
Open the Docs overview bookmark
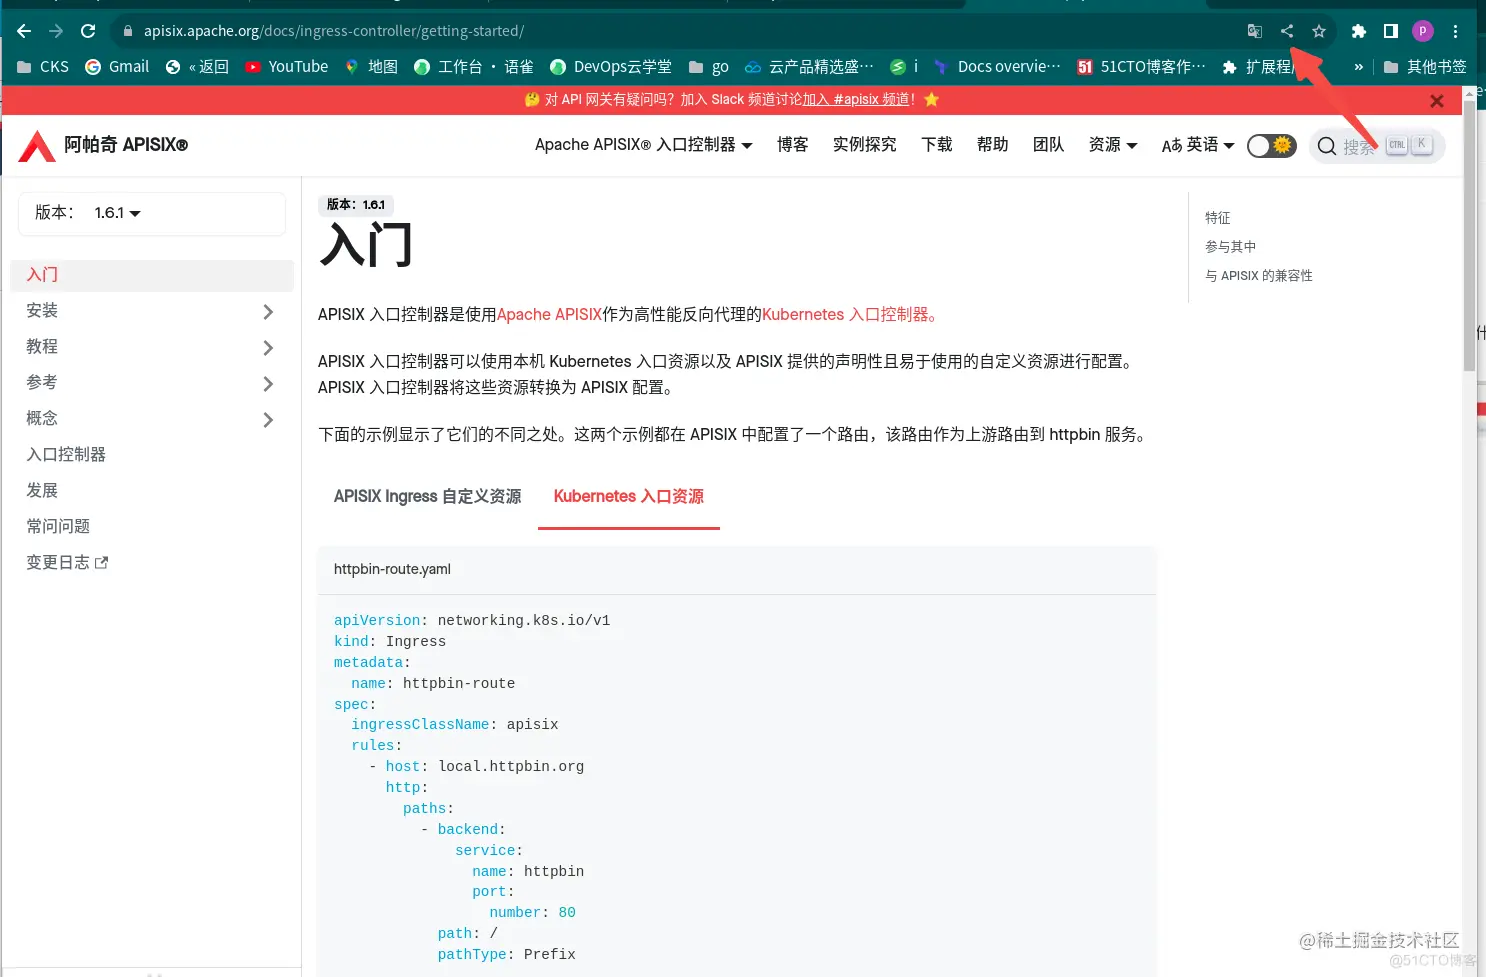pyautogui.click(x=997, y=67)
